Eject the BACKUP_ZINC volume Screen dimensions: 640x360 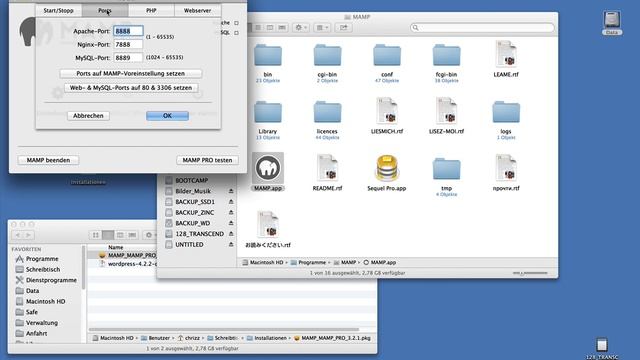click(231, 212)
